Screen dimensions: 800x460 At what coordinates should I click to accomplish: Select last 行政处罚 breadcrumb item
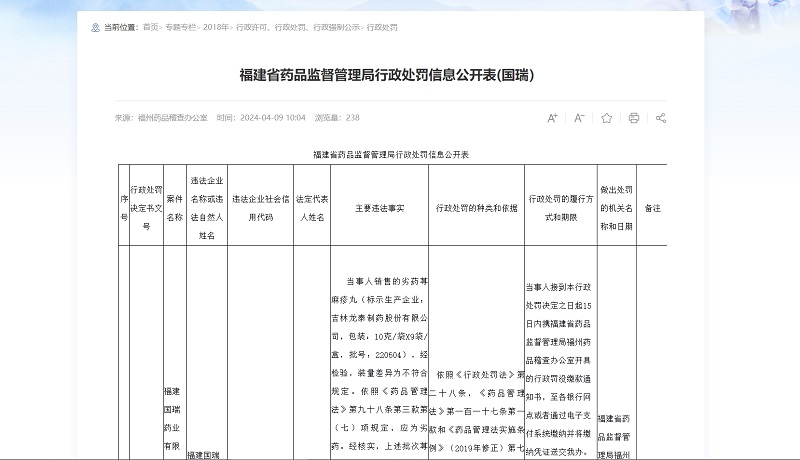click(382, 27)
